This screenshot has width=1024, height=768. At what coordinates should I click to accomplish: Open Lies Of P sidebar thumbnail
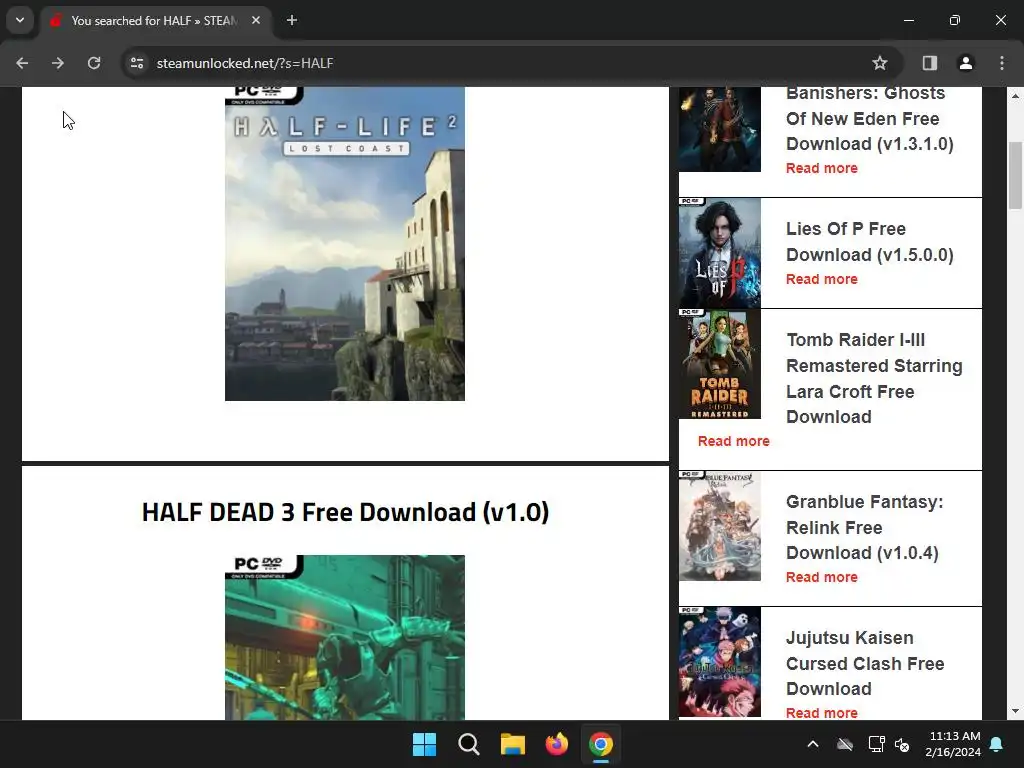pyautogui.click(x=720, y=253)
